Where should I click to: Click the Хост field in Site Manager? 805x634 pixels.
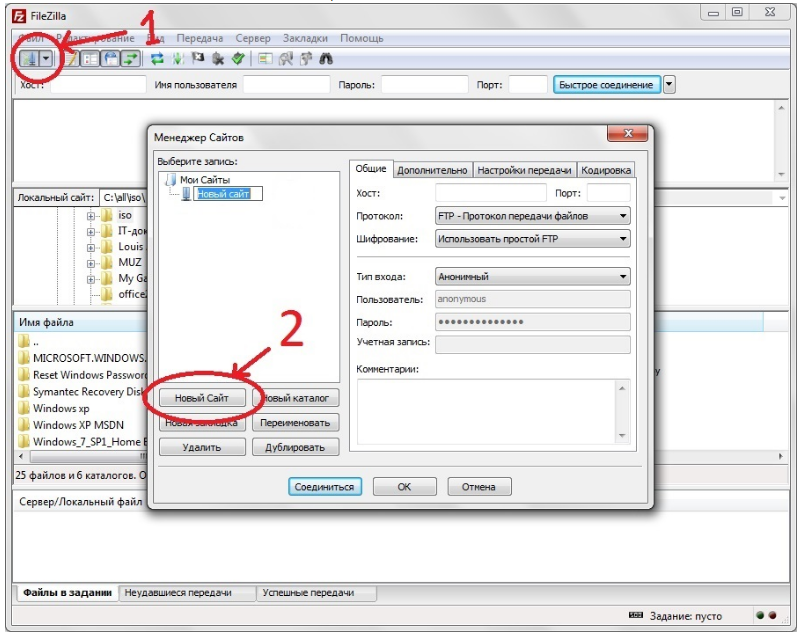point(490,193)
